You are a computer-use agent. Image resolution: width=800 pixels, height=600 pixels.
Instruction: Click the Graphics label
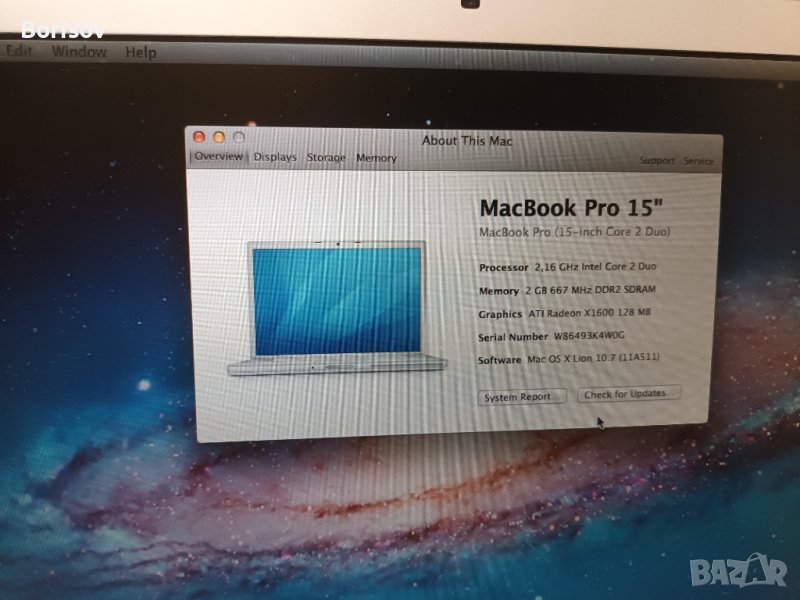pos(500,314)
